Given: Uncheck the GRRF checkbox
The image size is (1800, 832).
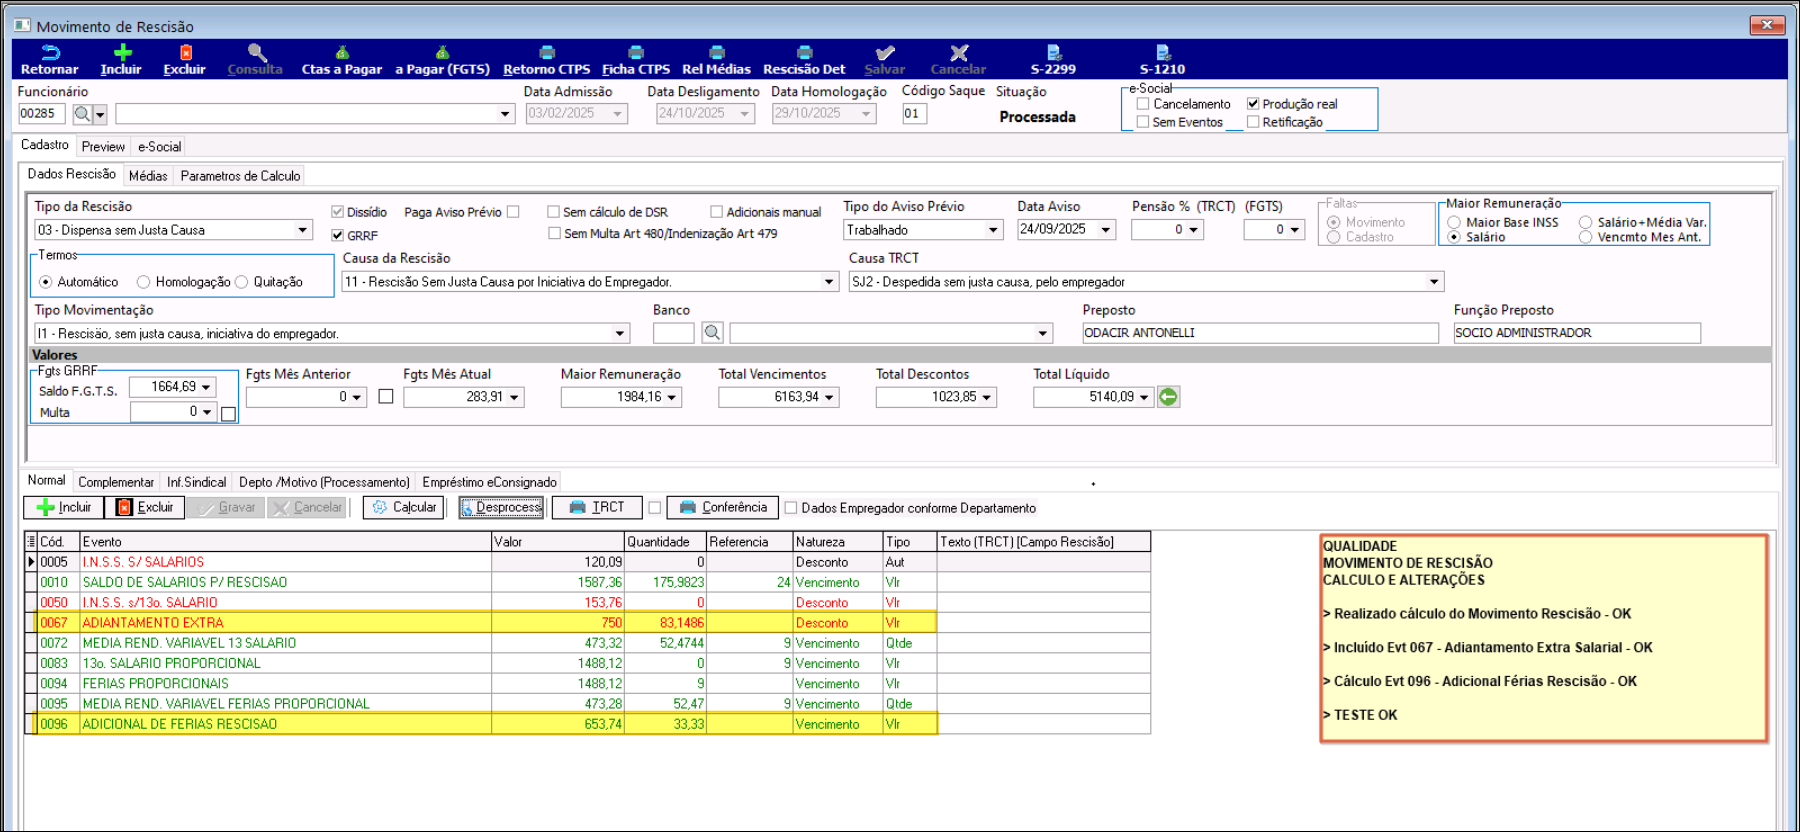Looking at the screenshot, I should [338, 235].
